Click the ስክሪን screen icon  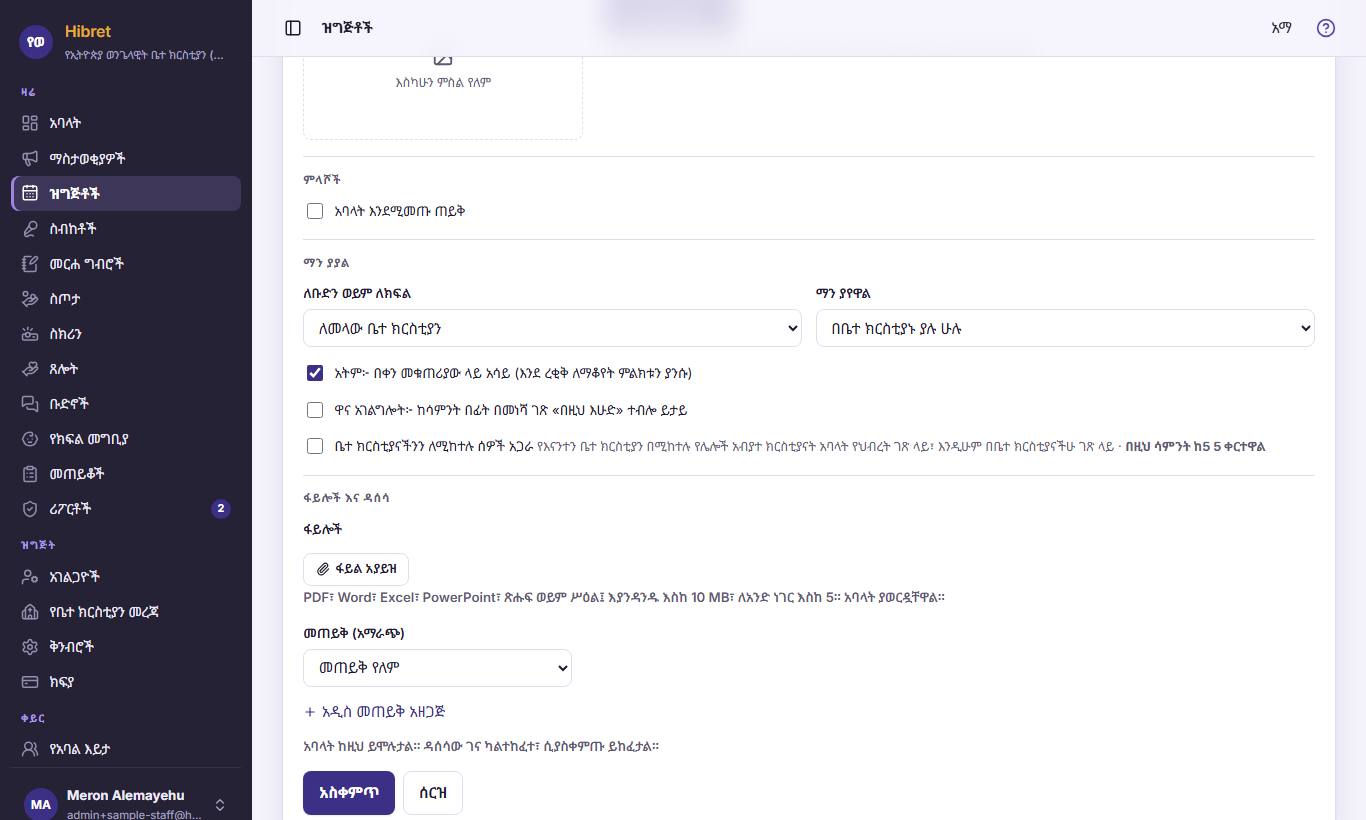pos(30,334)
